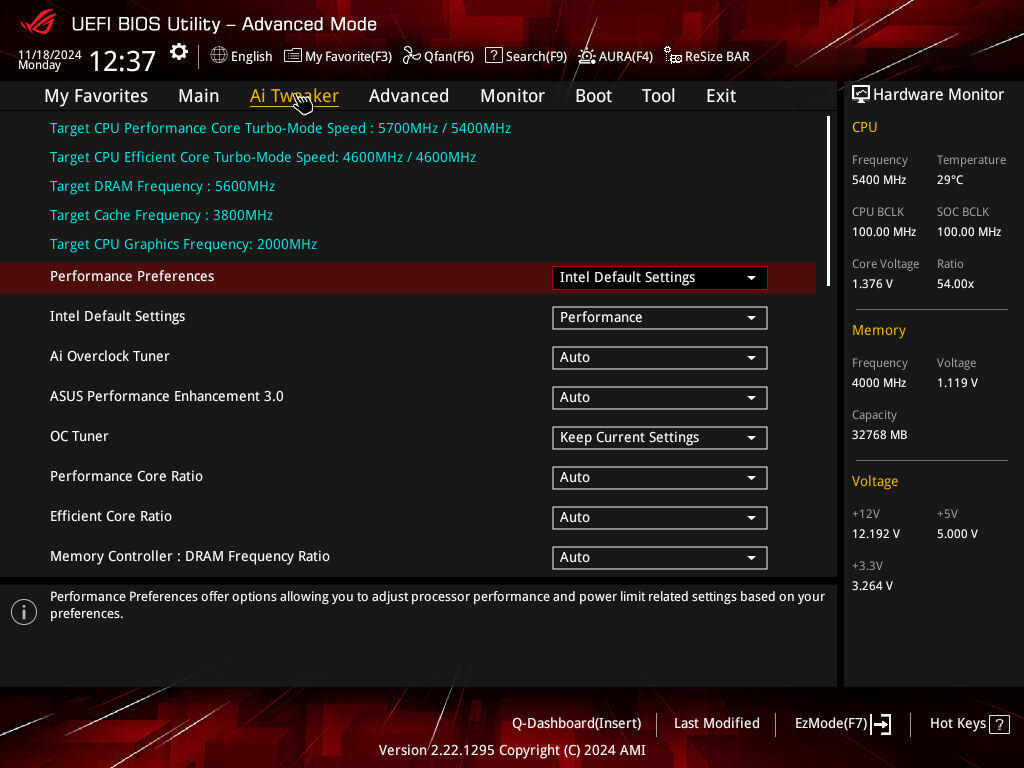The image size is (1024, 768).
Task: Click the 11/18/2024 date text
Action: (50, 55)
